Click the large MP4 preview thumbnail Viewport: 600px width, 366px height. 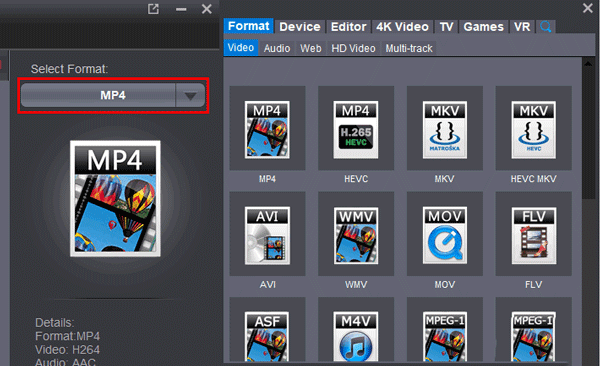(x=115, y=198)
